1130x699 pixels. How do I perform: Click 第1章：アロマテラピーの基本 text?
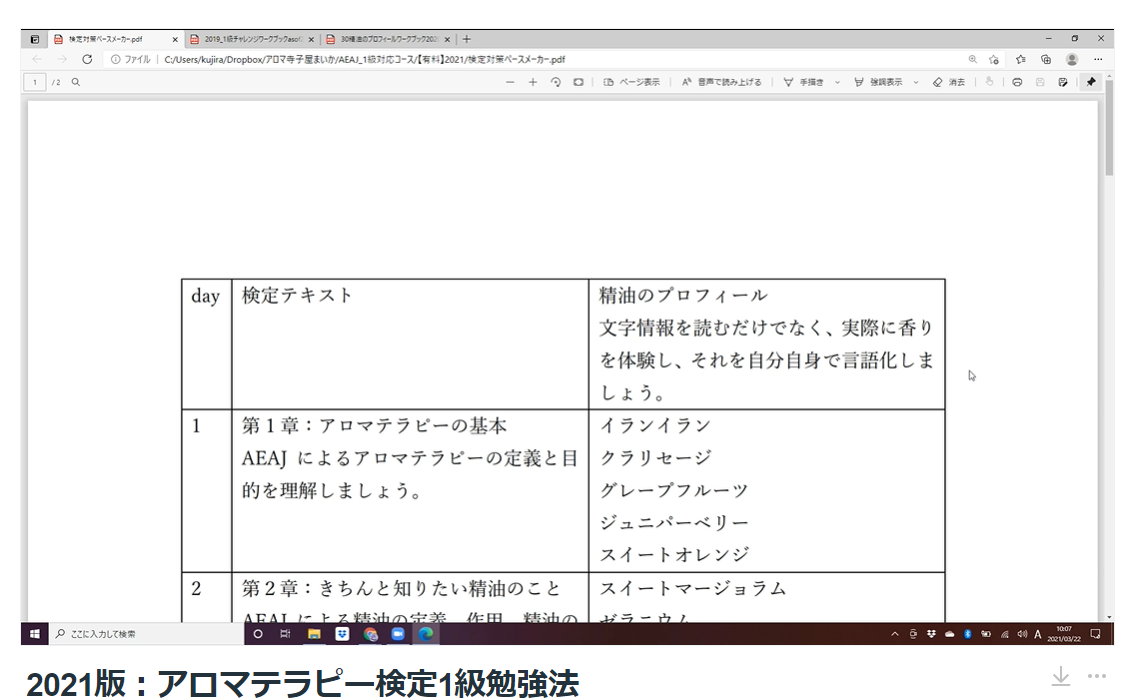(x=374, y=426)
